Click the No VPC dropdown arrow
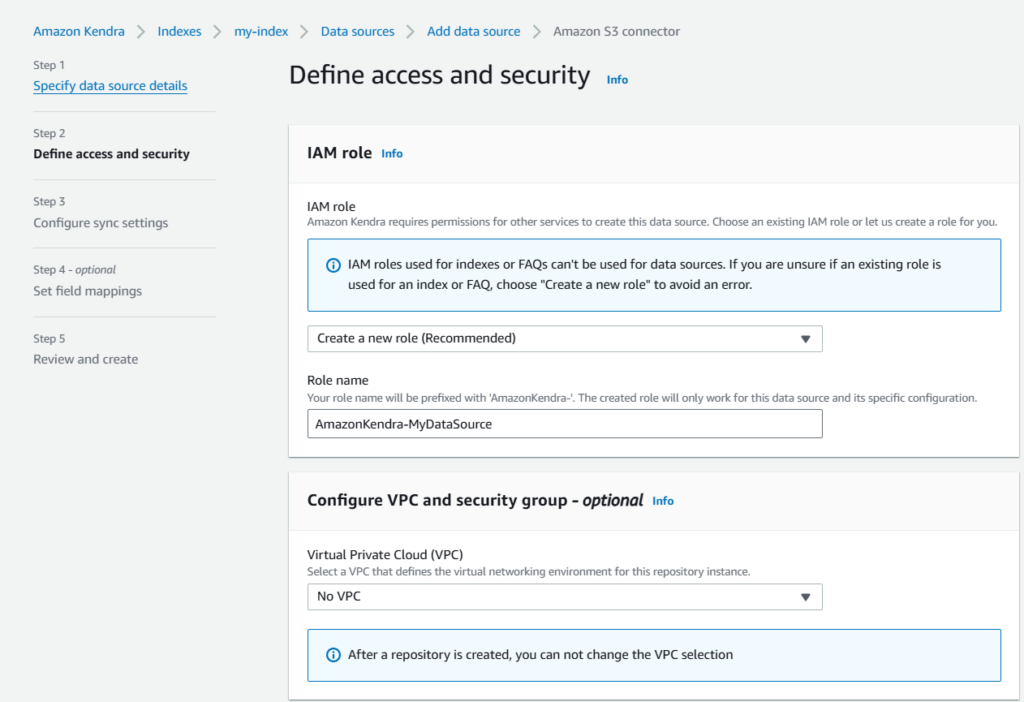The height and width of the screenshot is (702, 1024). pyautogui.click(x=805, y=597)
